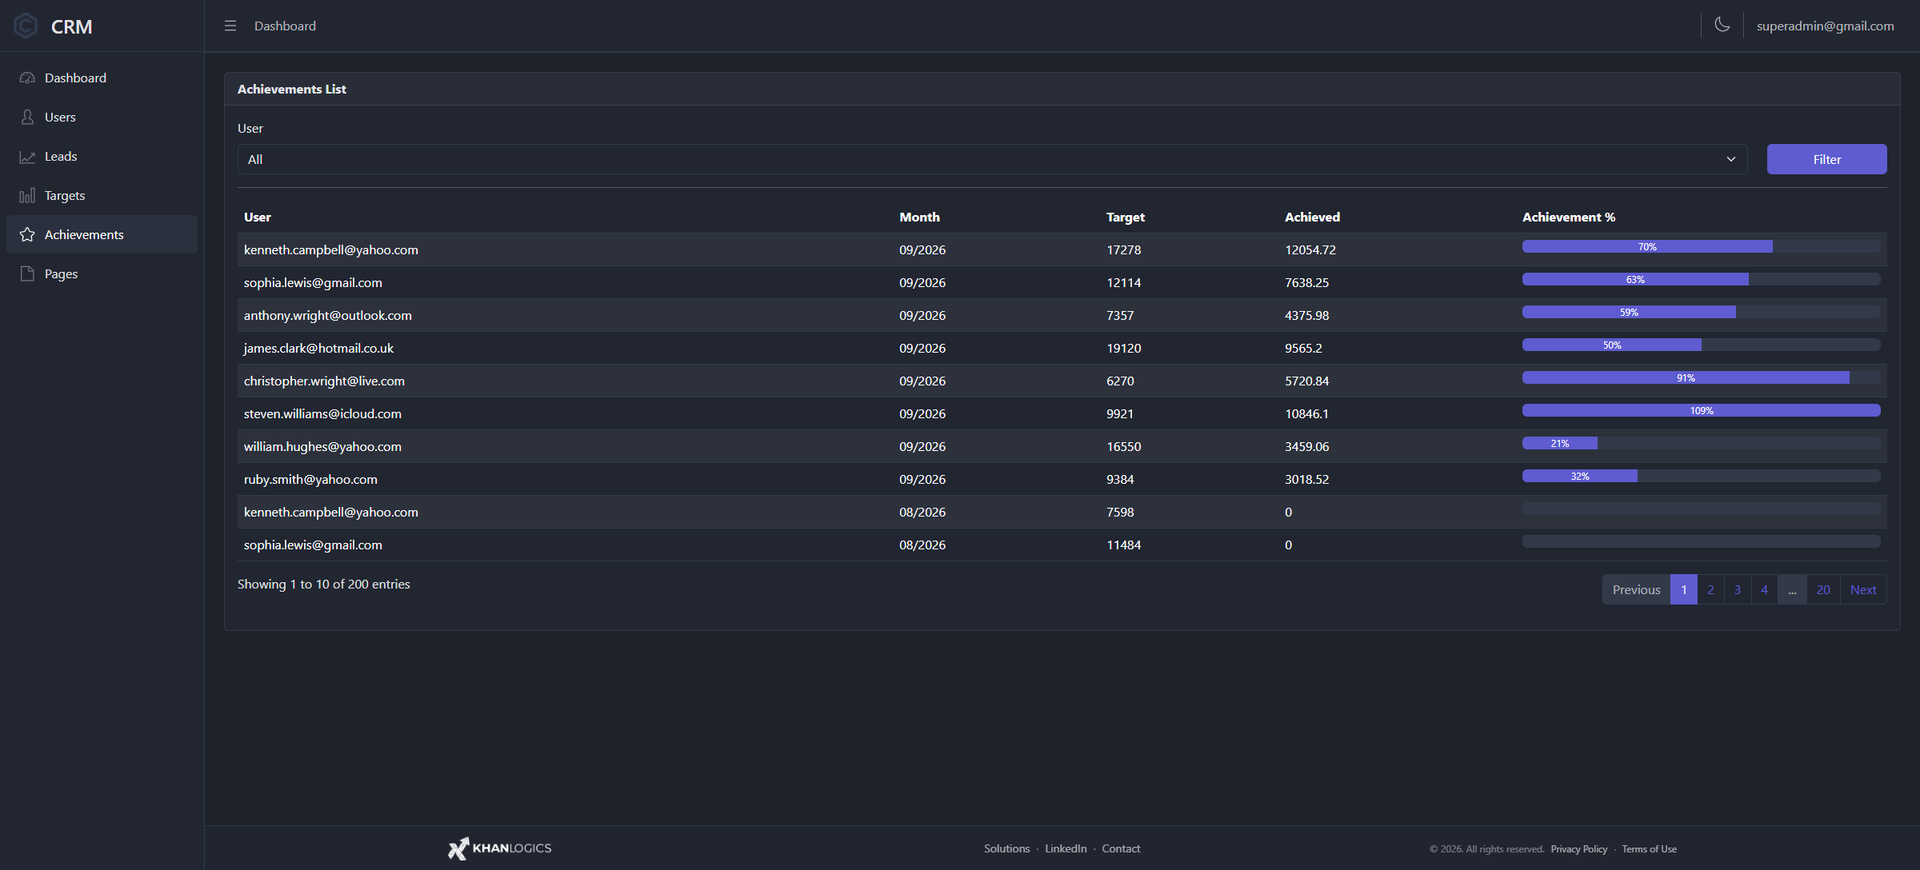
Task: Click the target value 19120
Action: [1124, 348]
